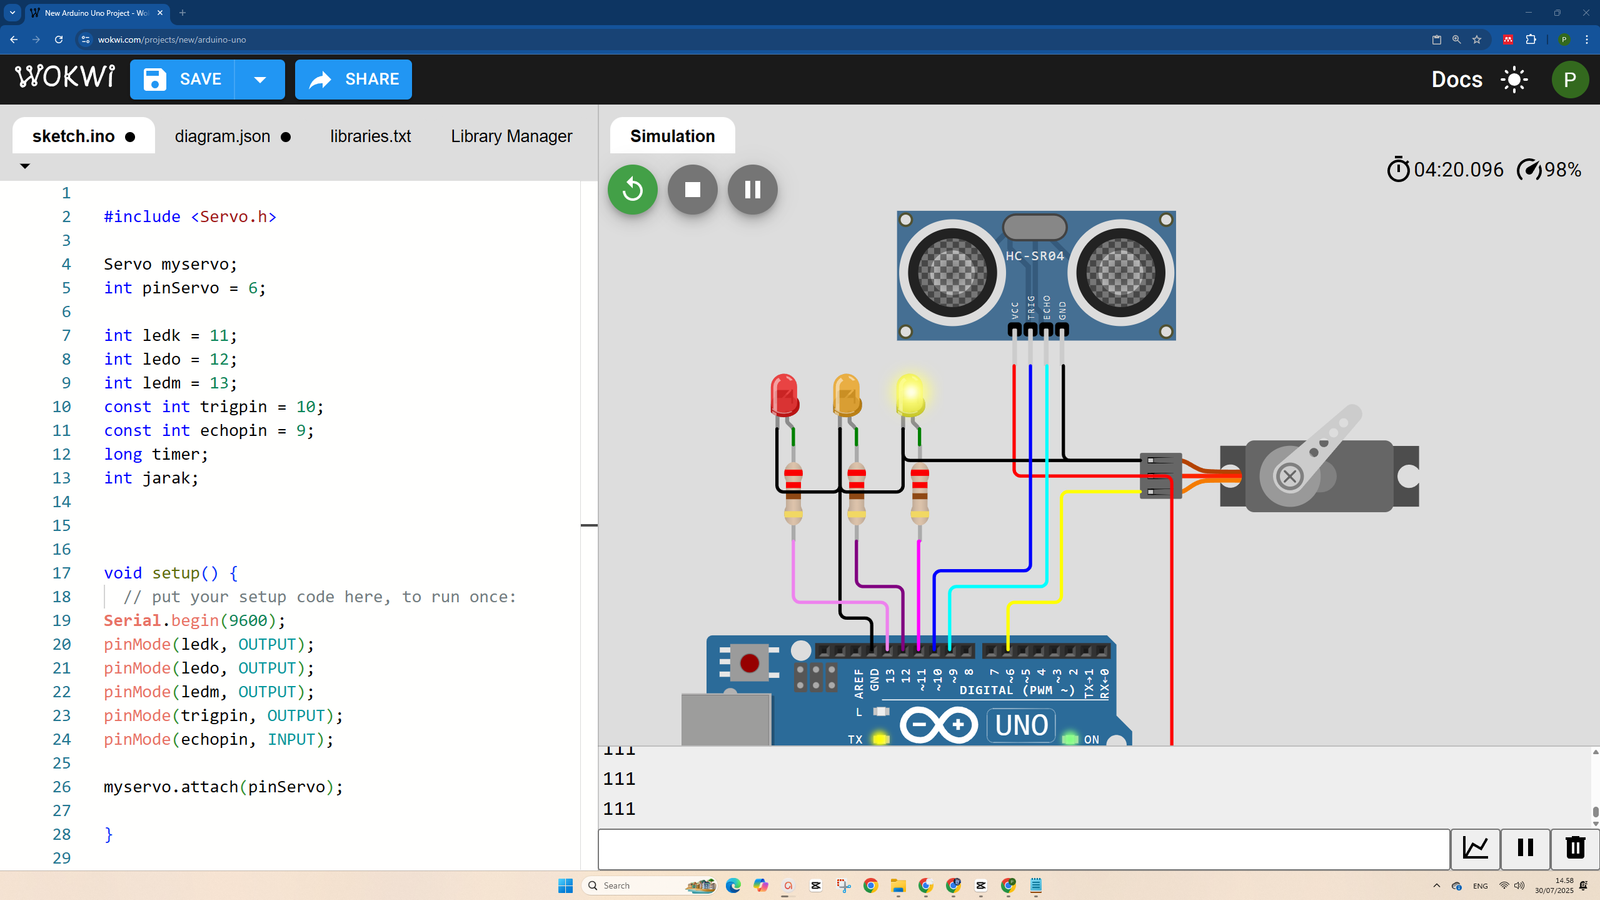Click 'Serial.begin(9600);' code line
Image resolution: width=1600 pixels, height=900 pixels.
coord(195,620)
